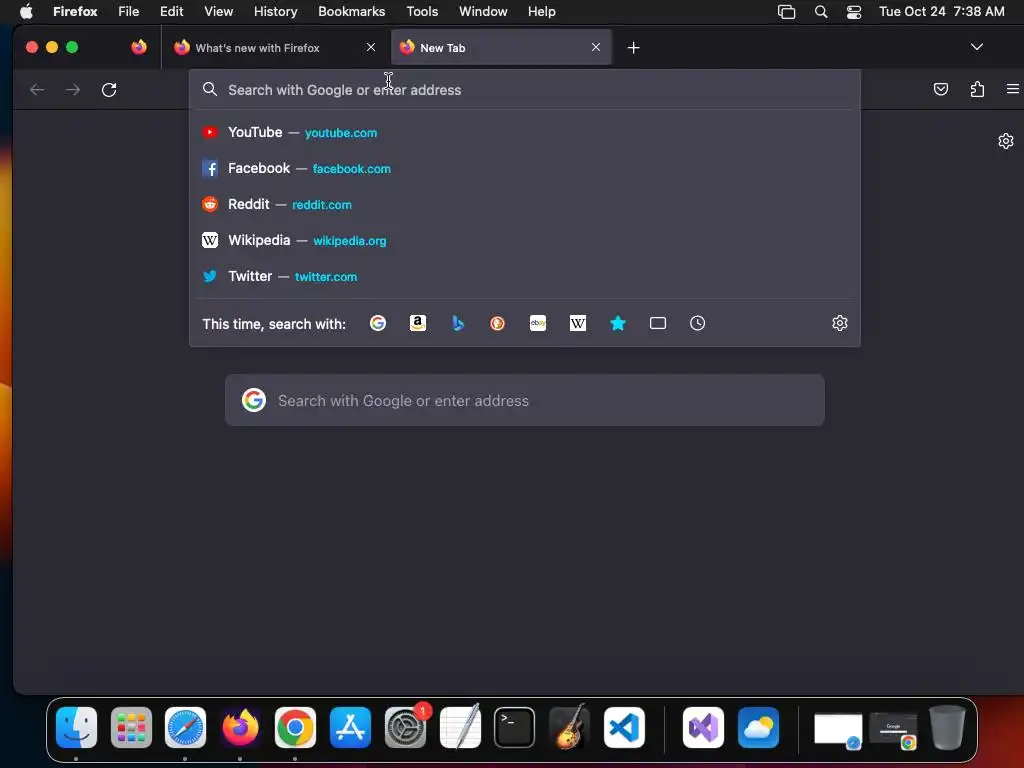Open Firefox View pinned icon
Viewport: 1024px width, 768px height.
(138, 47)
